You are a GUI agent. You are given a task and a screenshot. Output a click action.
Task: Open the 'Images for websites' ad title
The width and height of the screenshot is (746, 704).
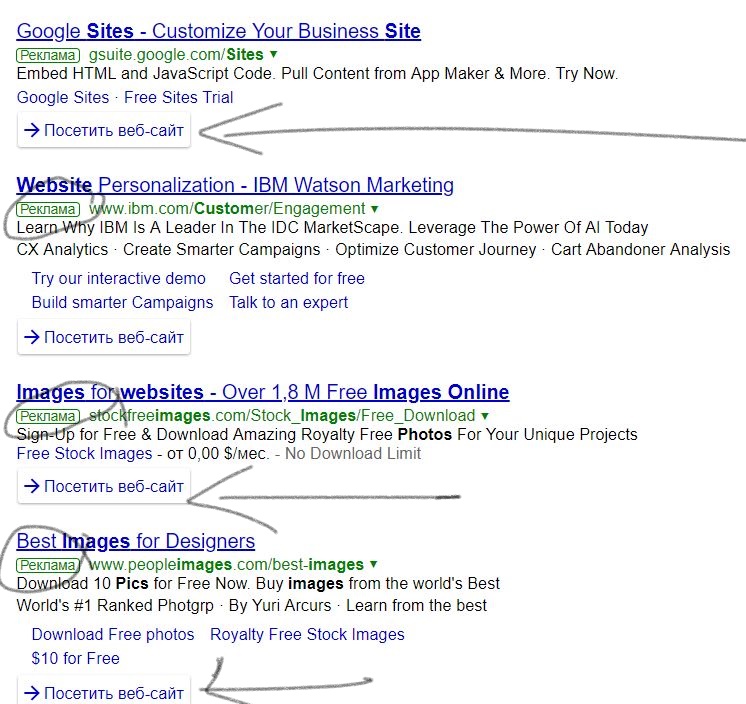coord(263,392)
